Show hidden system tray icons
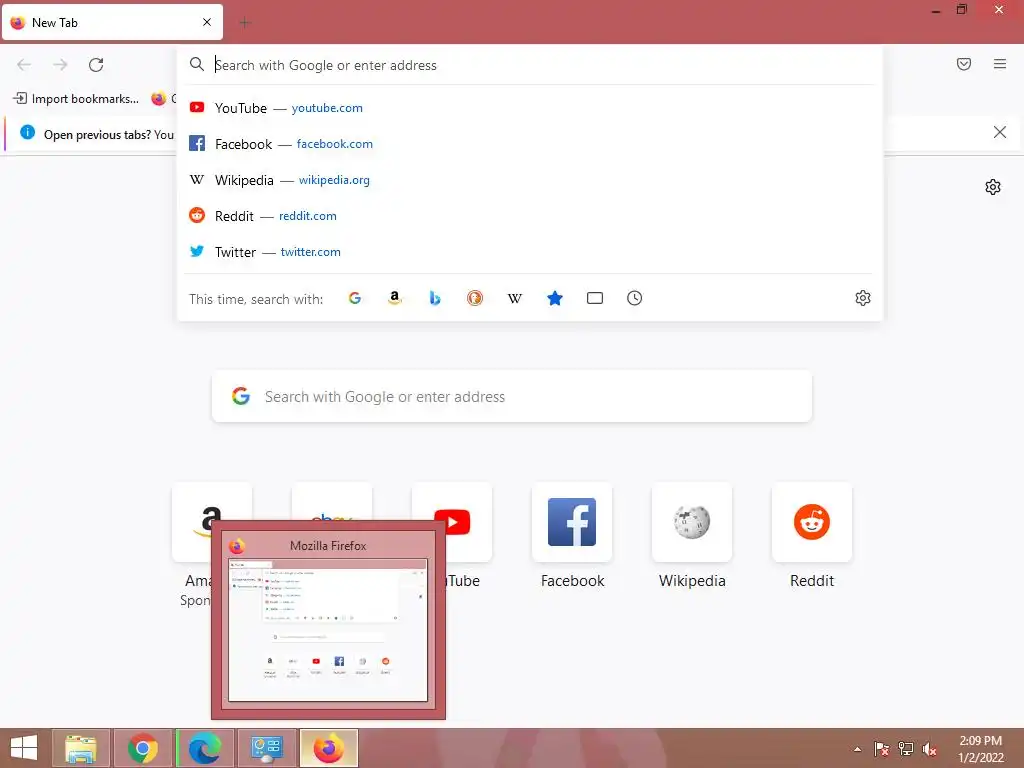Screen dimensions: 1024x768 click(x=857, y=749)
